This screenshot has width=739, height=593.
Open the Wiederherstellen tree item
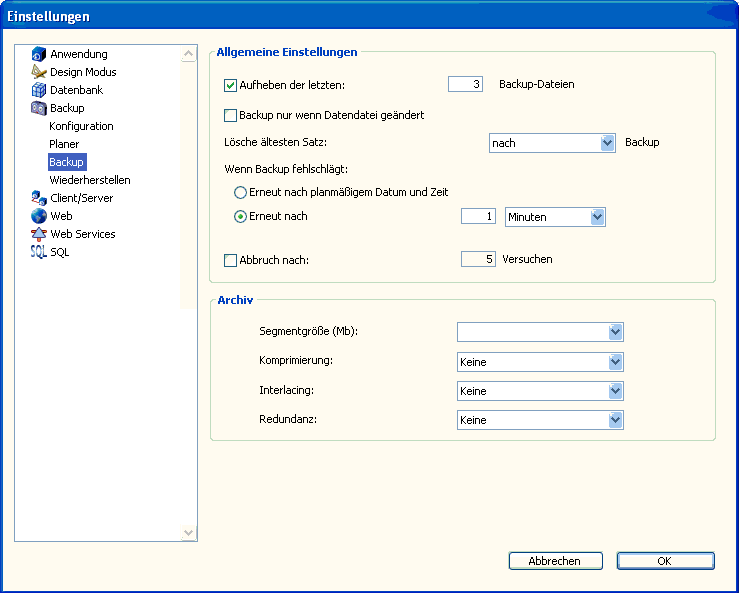(89, 180)
